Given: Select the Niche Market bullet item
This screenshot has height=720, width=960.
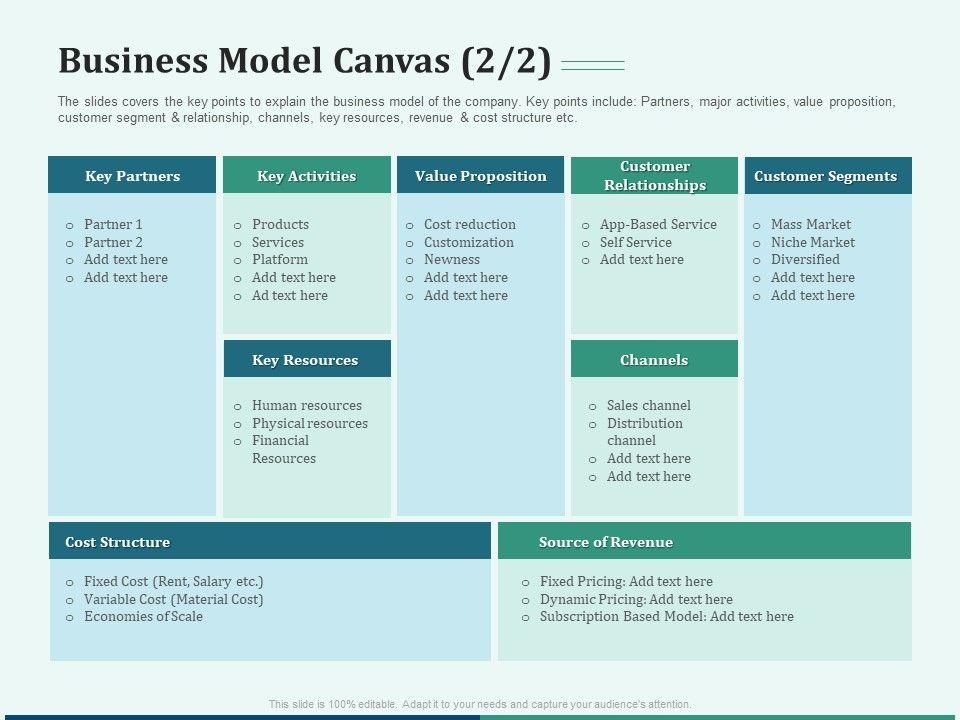Looking at the screenshot, I should 812,242.
